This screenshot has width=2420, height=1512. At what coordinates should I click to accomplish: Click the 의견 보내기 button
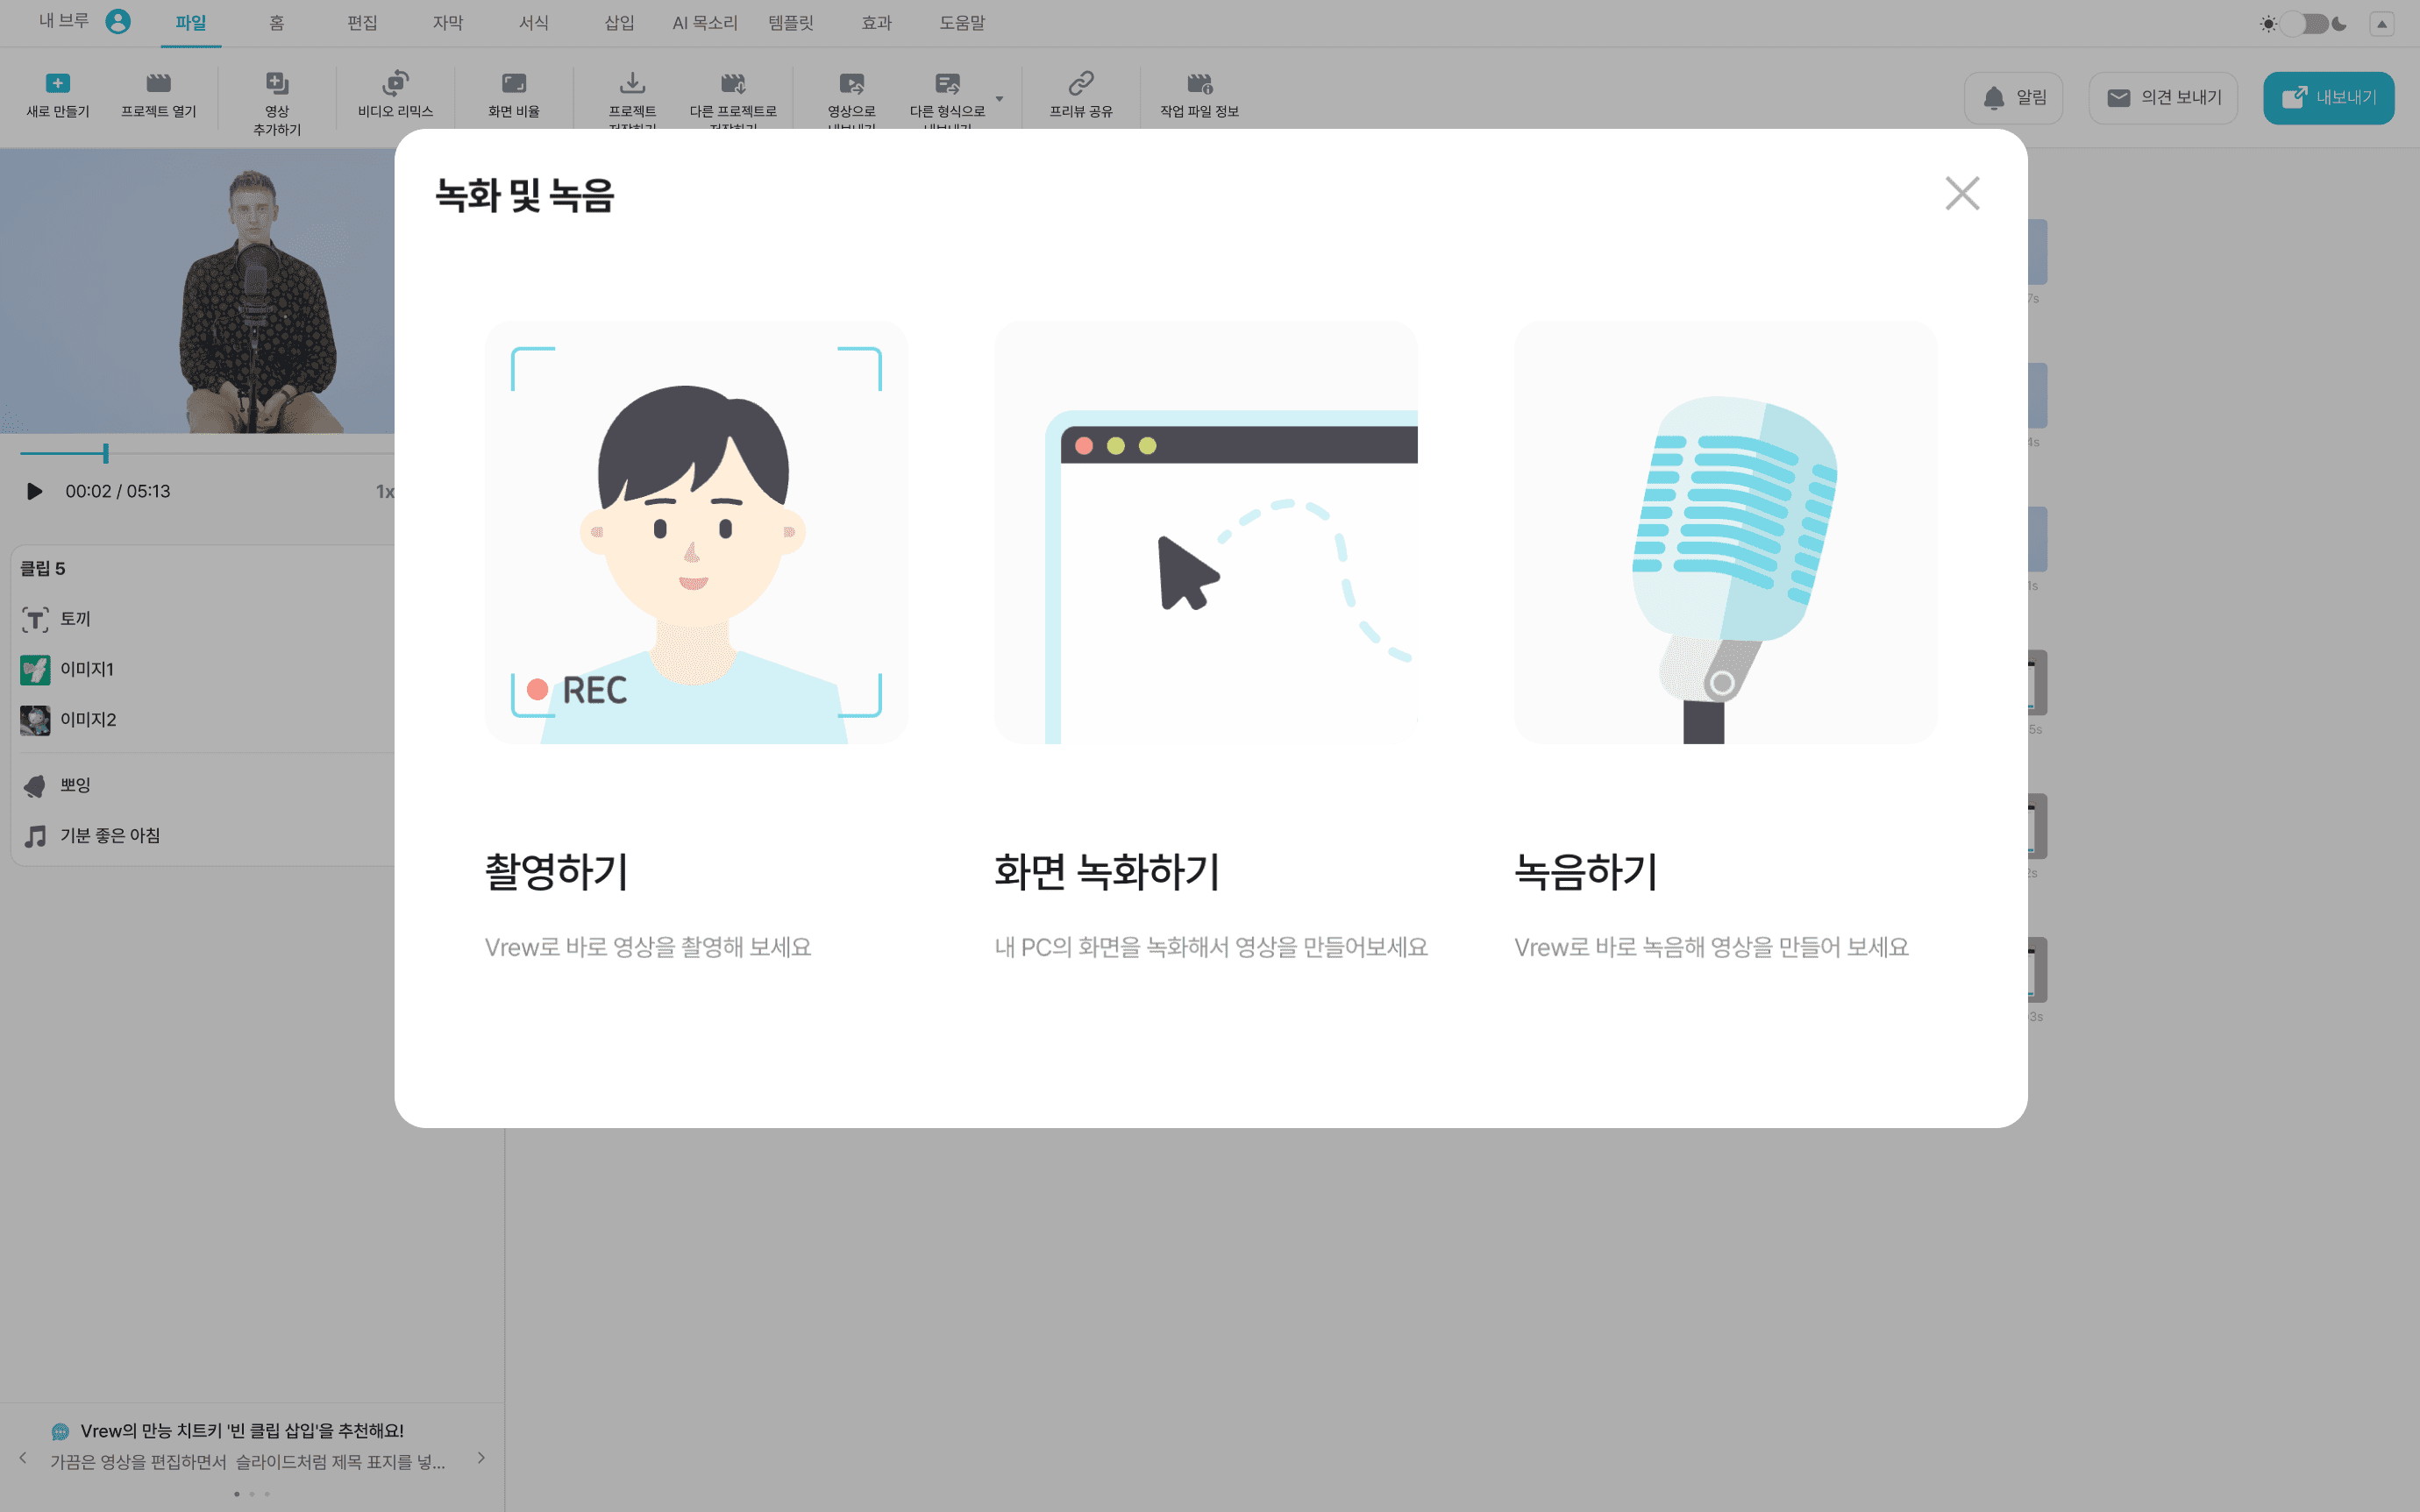pyautogui.click(x=2162, y=98)
